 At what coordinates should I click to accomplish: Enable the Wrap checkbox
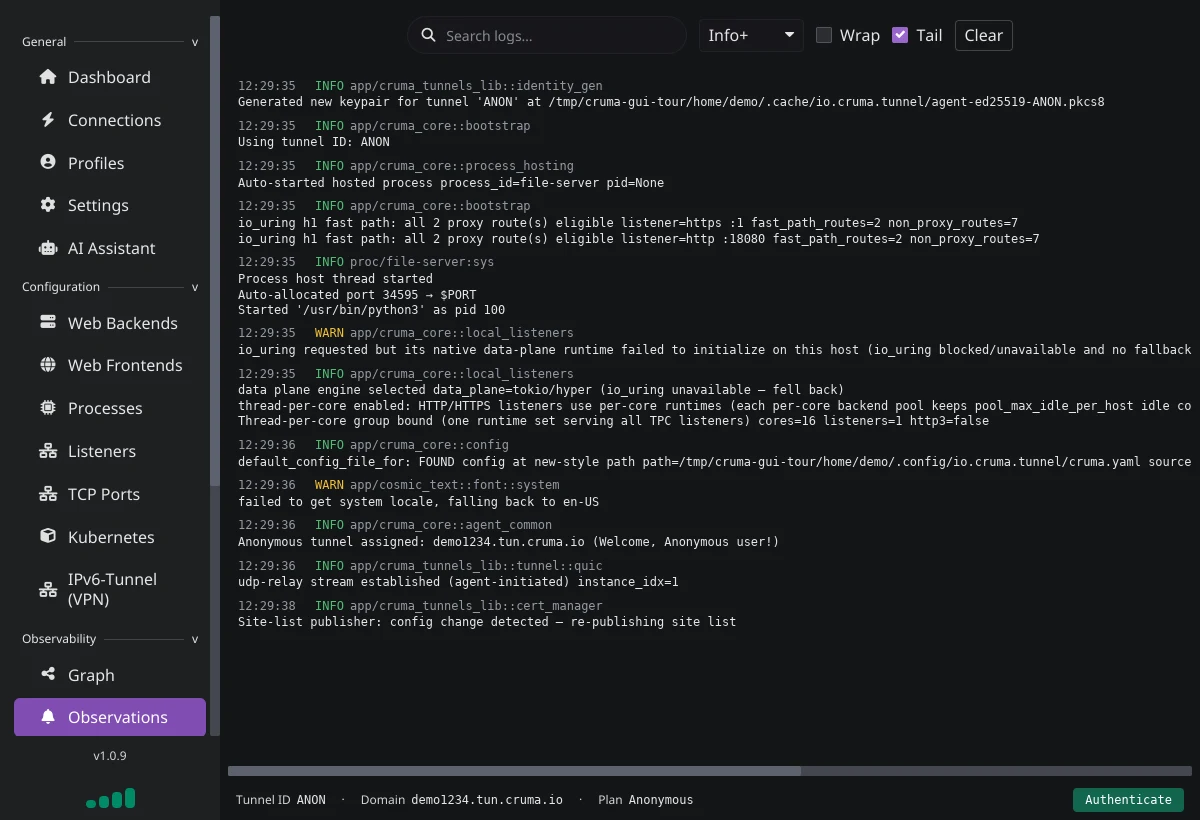coord(824,35)
